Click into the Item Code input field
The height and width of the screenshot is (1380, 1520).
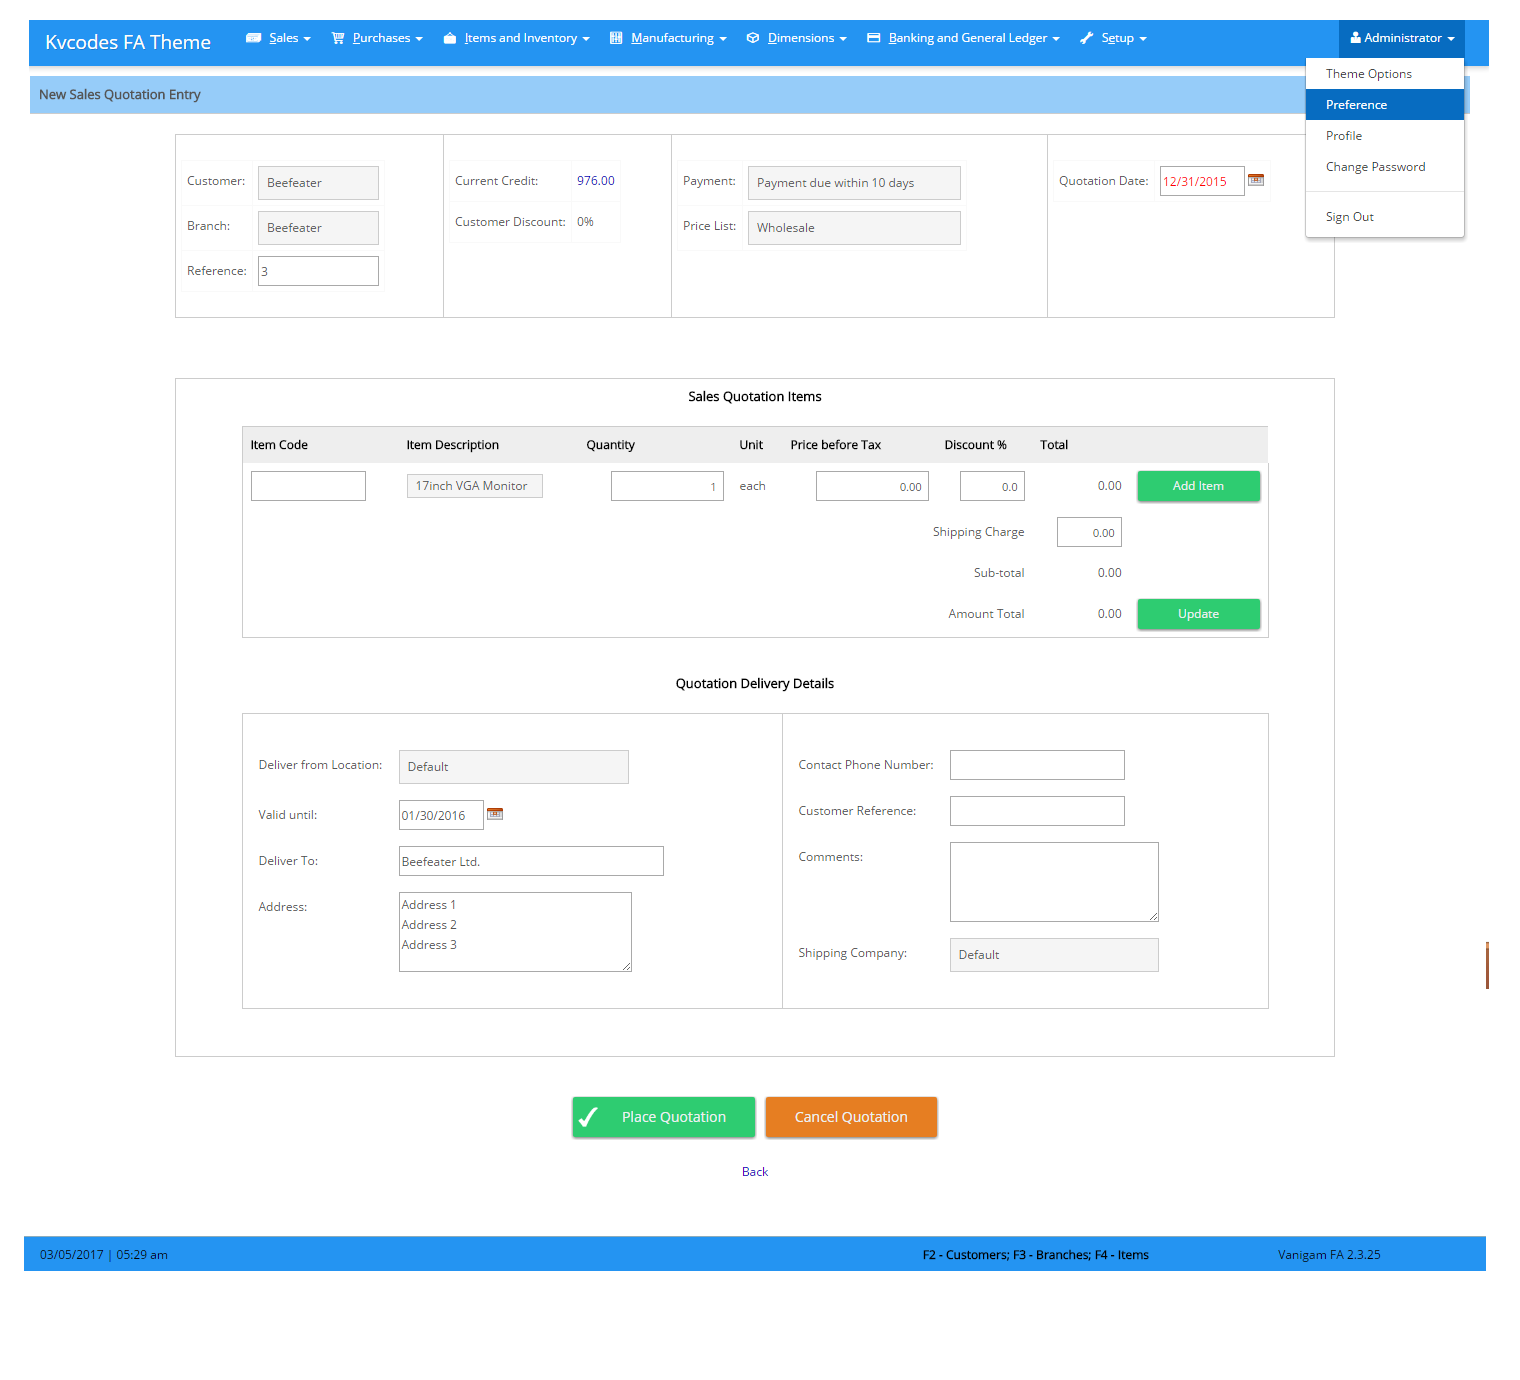pyautogui.click(x=308, y=486)
